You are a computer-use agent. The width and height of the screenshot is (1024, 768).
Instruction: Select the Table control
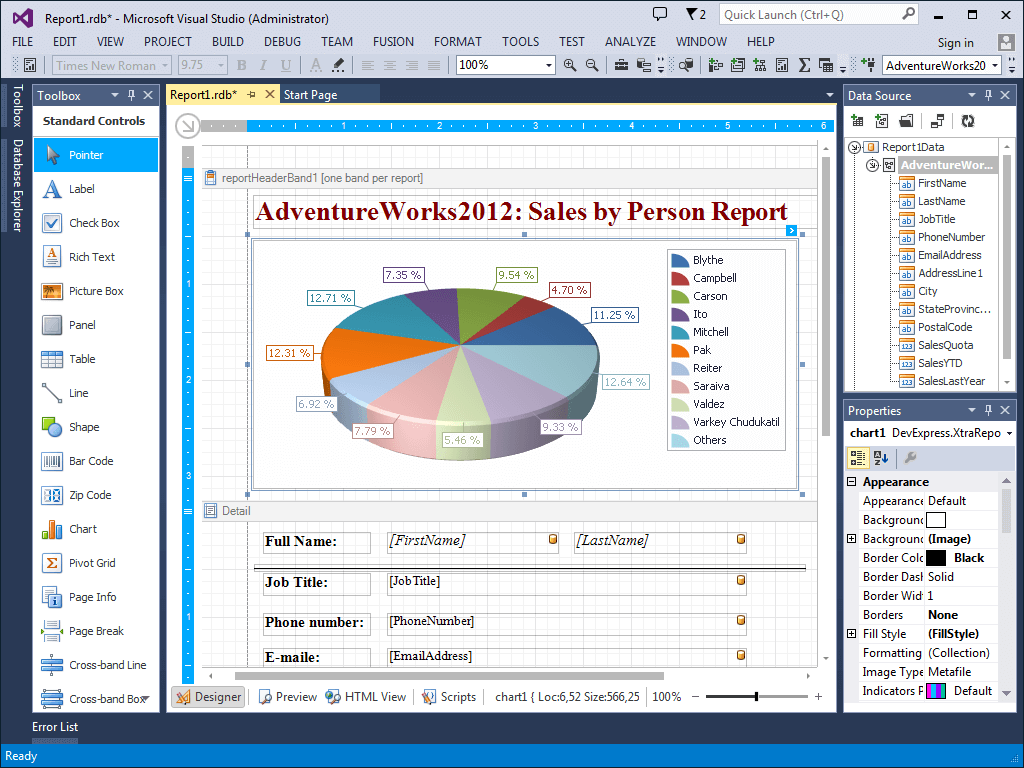(x=96, y=359)
